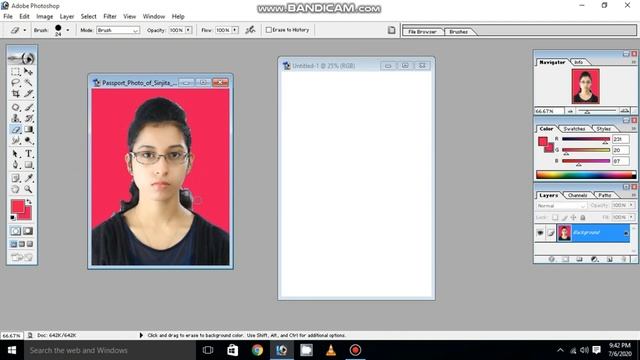This screenshot has height=360, width=640.
Task: Select the Pen tool
Action: pos(16,165)
